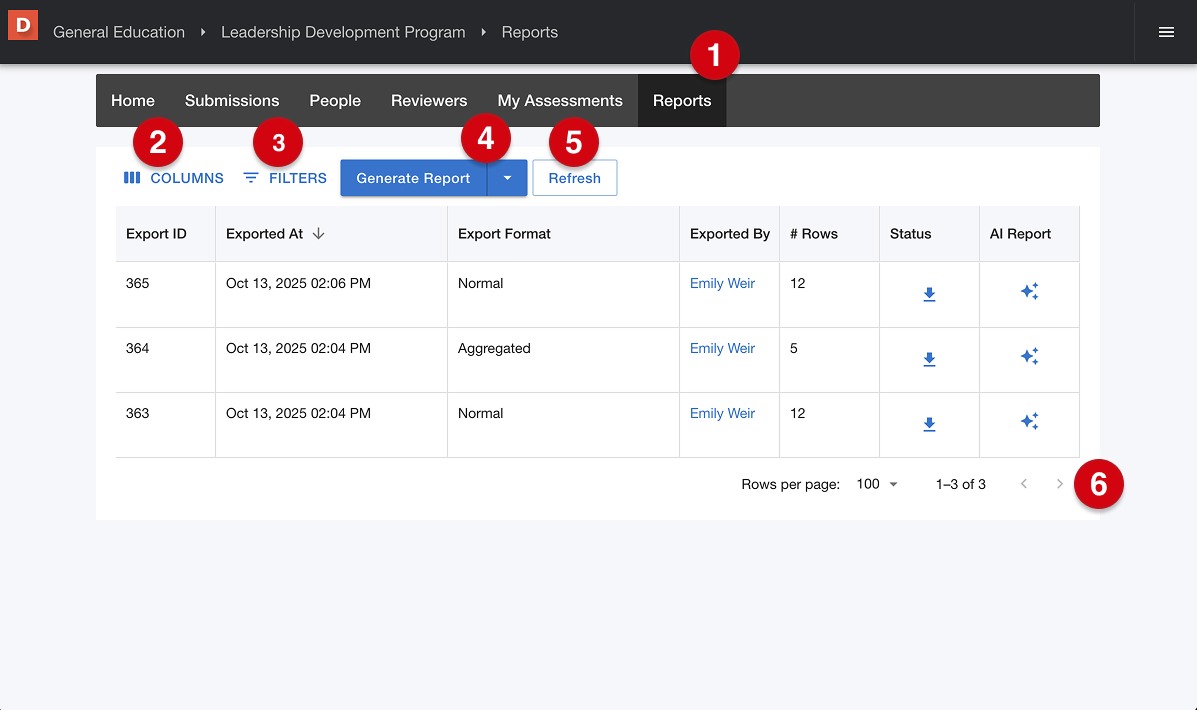
Task: Click the Rows per page label
Action: tap(790, 484)
